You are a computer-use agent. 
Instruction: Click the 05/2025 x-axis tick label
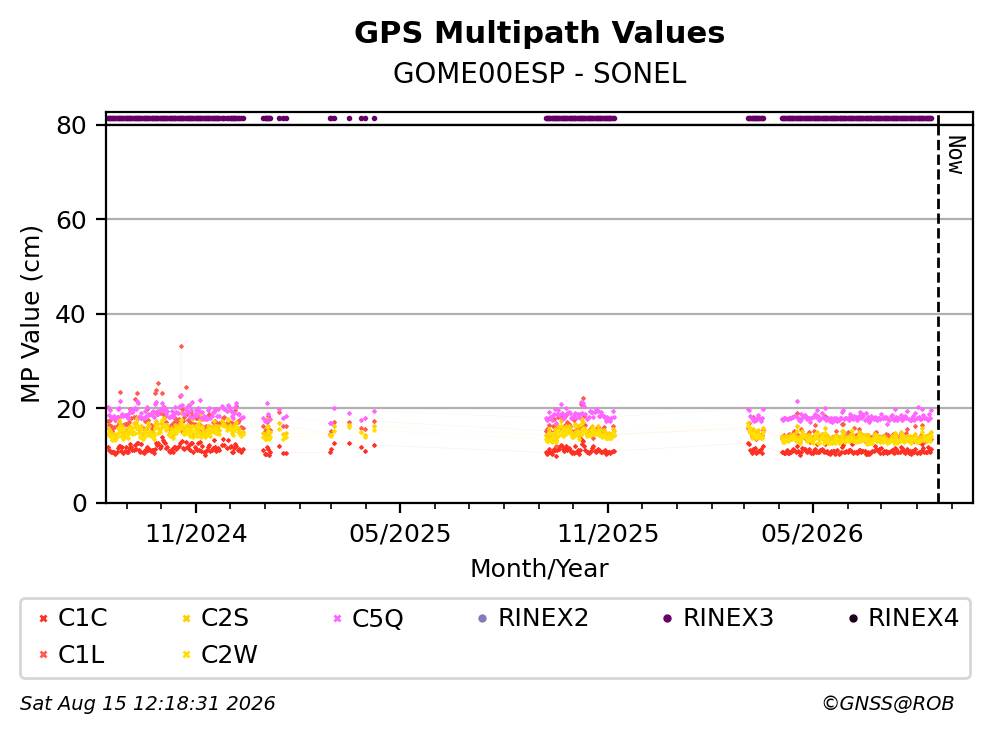click(400, 534)
